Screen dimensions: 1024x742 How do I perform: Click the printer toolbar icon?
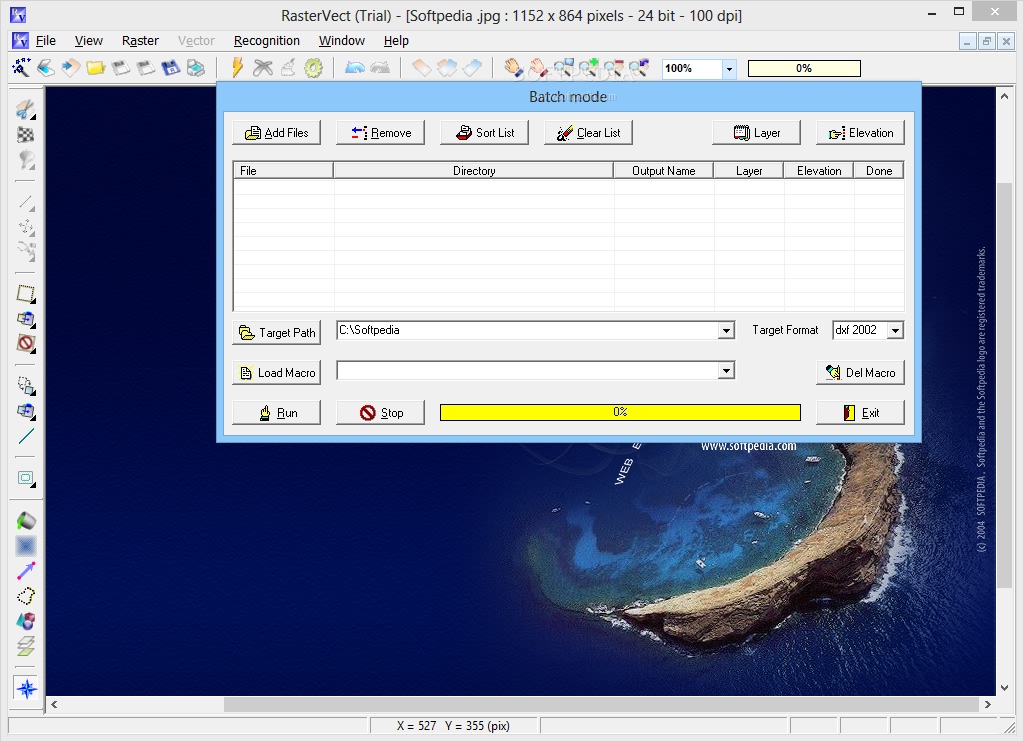click(195, 67)
